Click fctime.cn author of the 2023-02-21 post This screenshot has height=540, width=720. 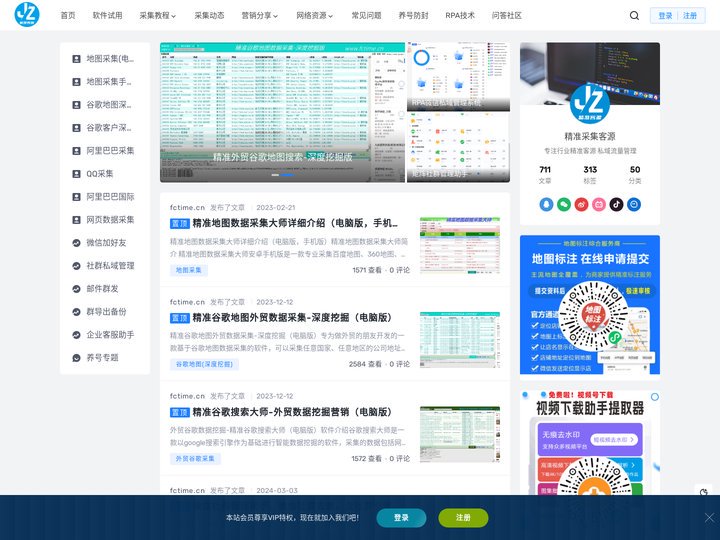[187, 208]
